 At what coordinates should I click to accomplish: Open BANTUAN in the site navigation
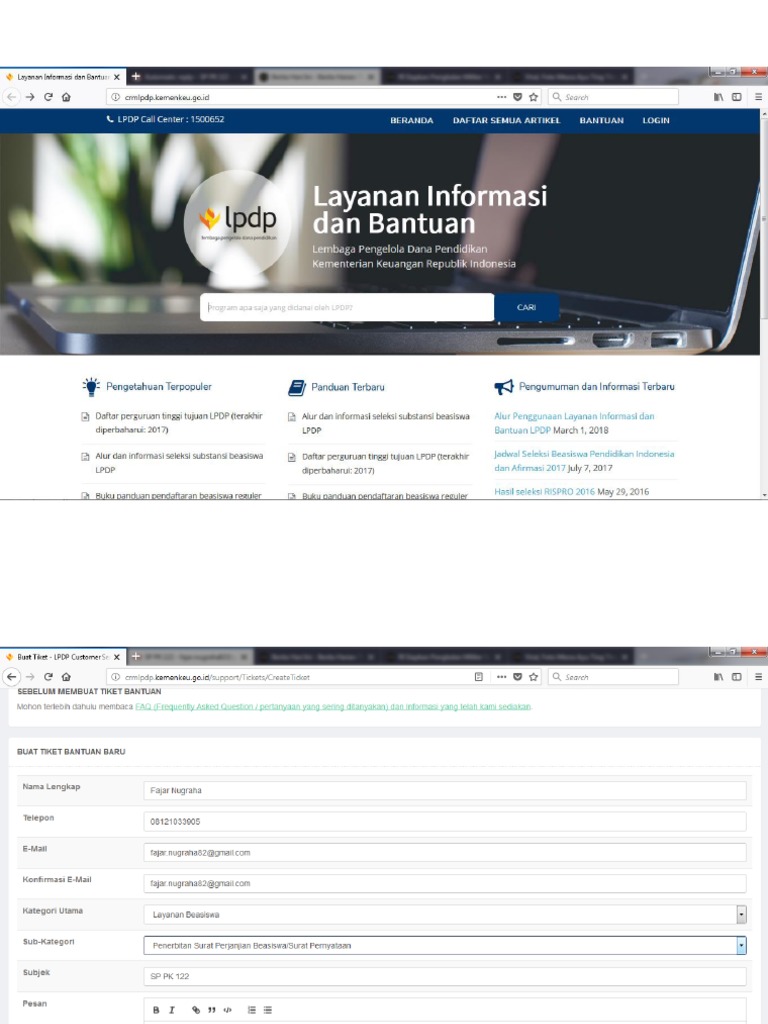(601, 120)
